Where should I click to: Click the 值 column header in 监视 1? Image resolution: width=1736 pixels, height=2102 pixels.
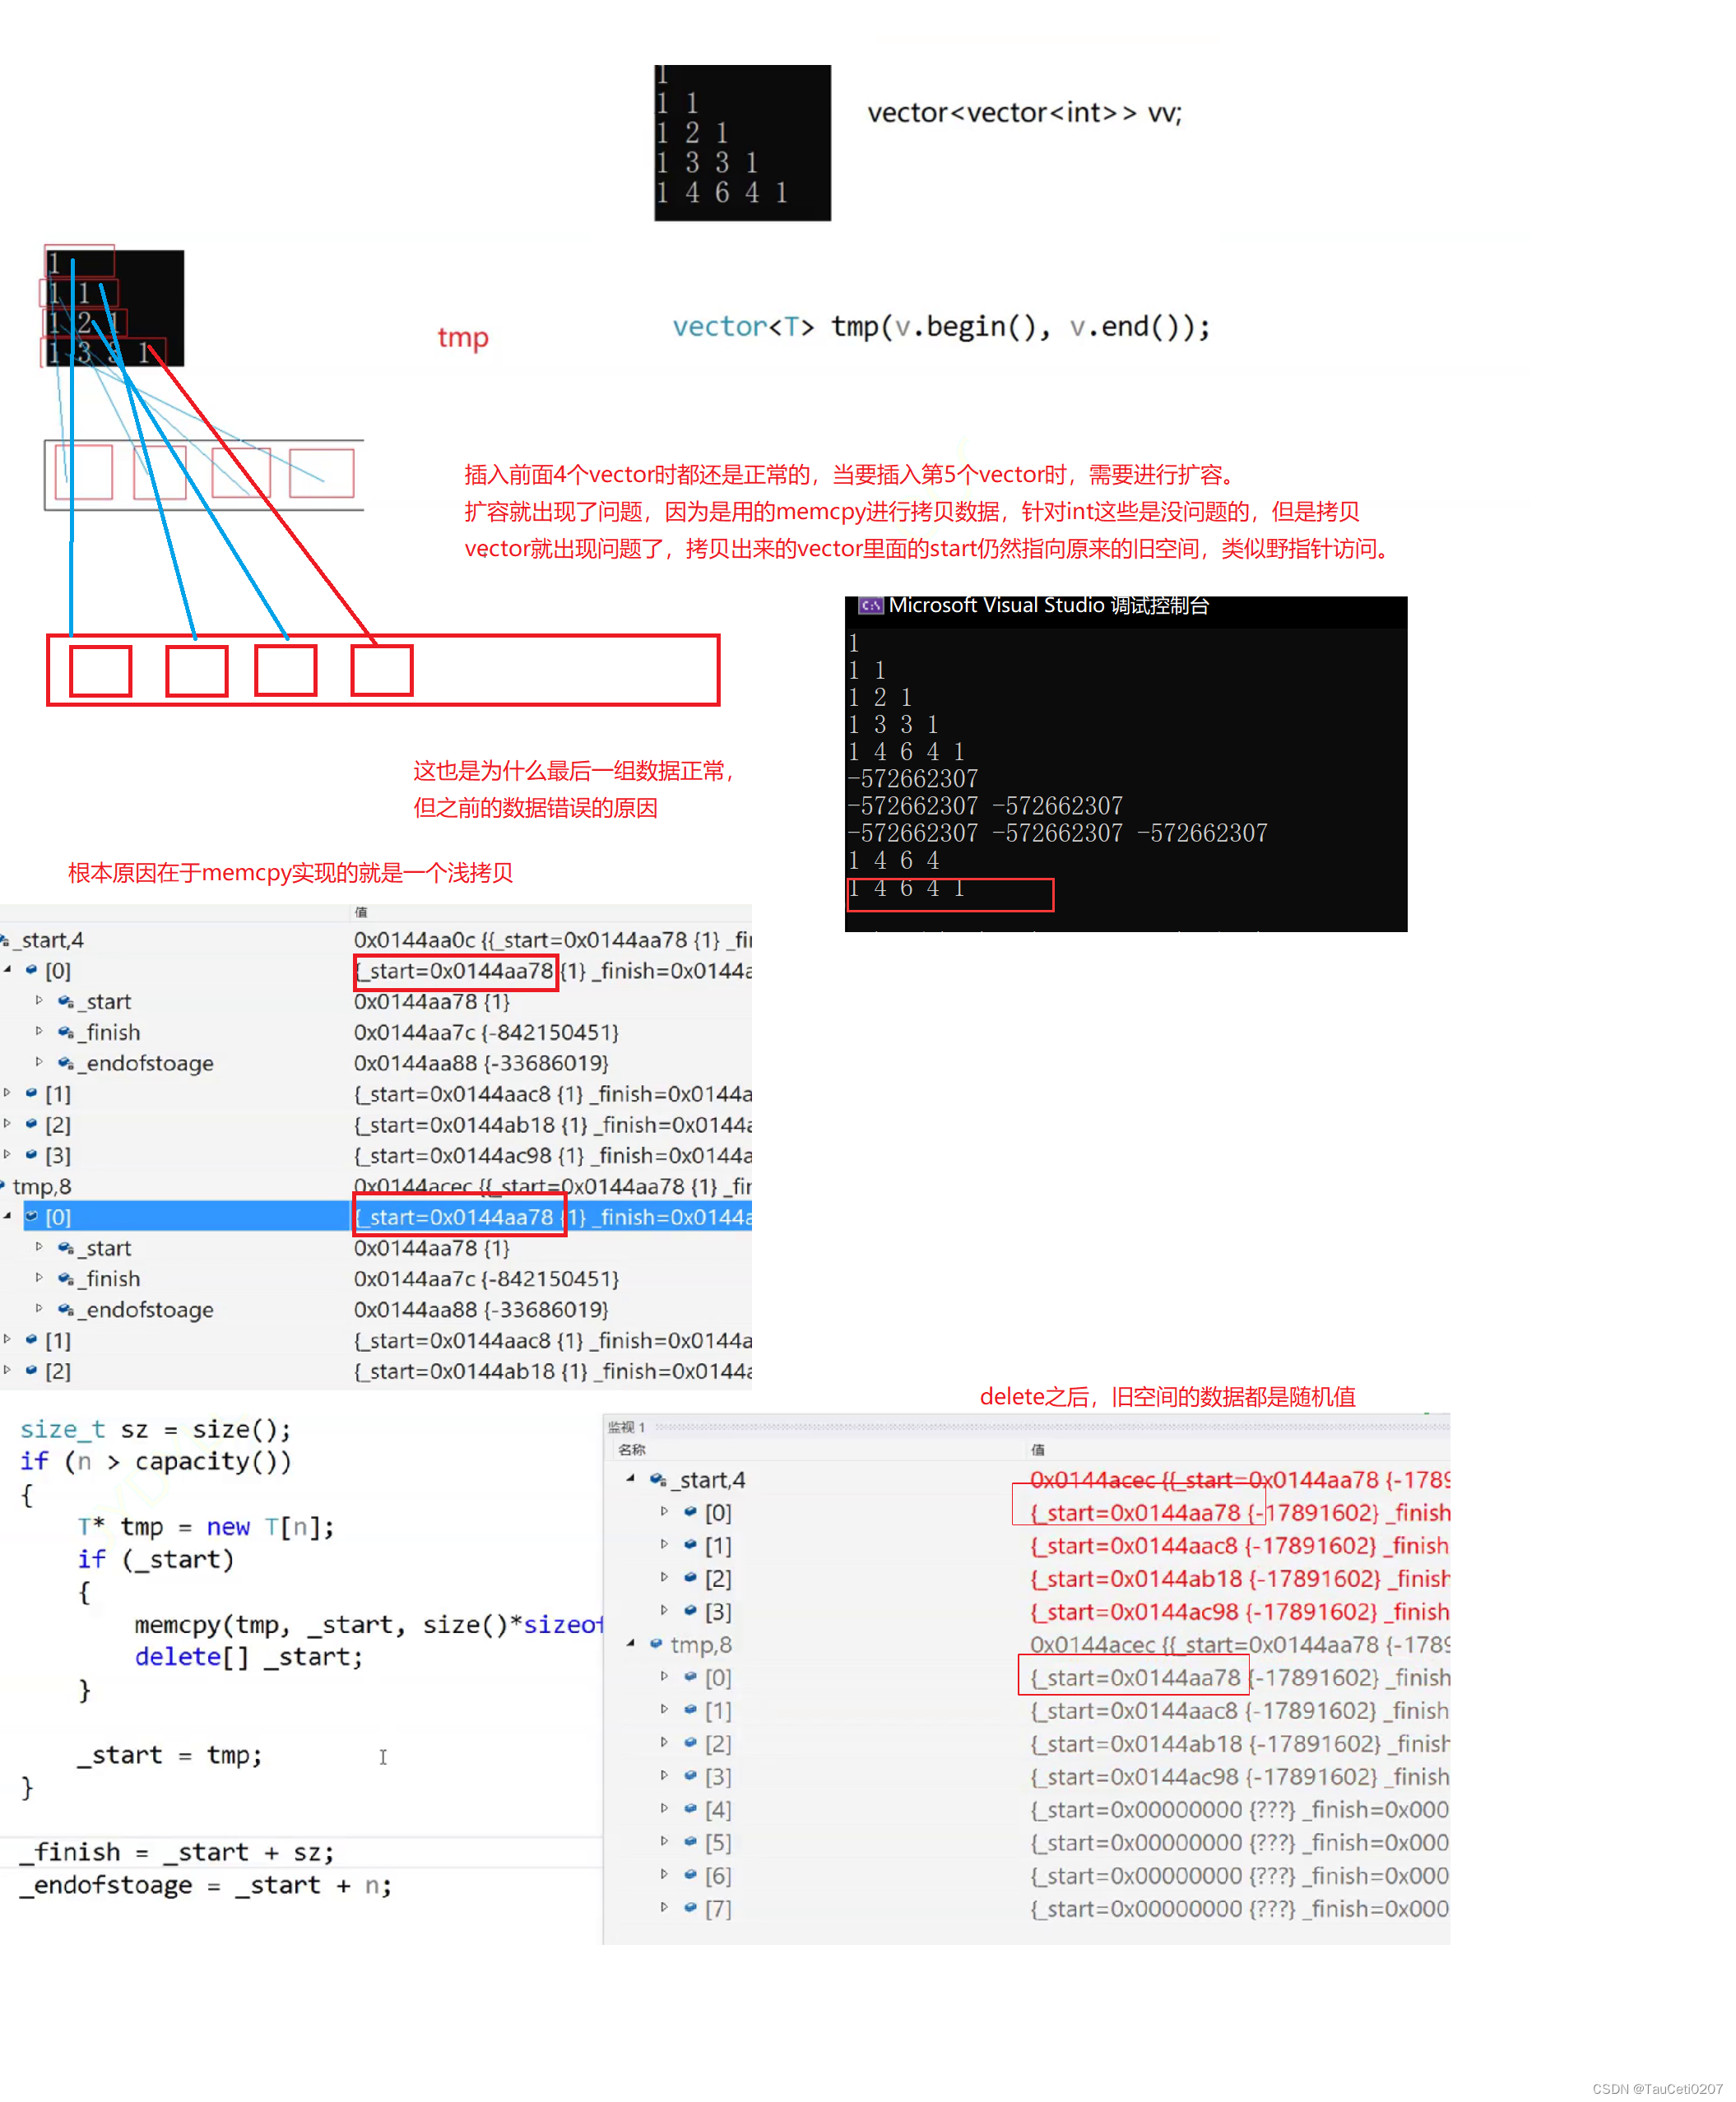coord(1038,1449)
